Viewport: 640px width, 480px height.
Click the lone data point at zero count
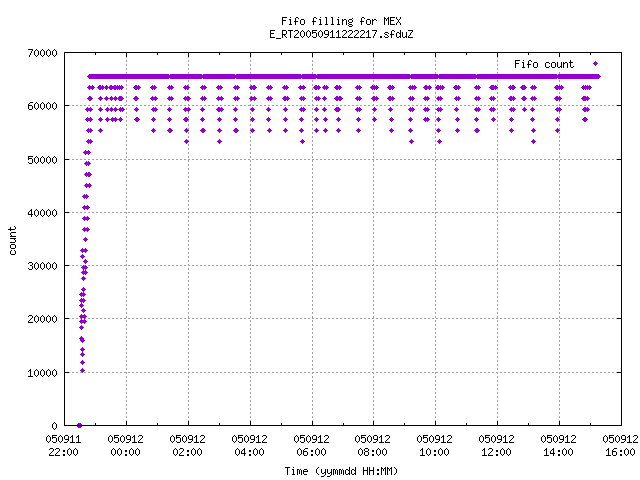(80, 426)
